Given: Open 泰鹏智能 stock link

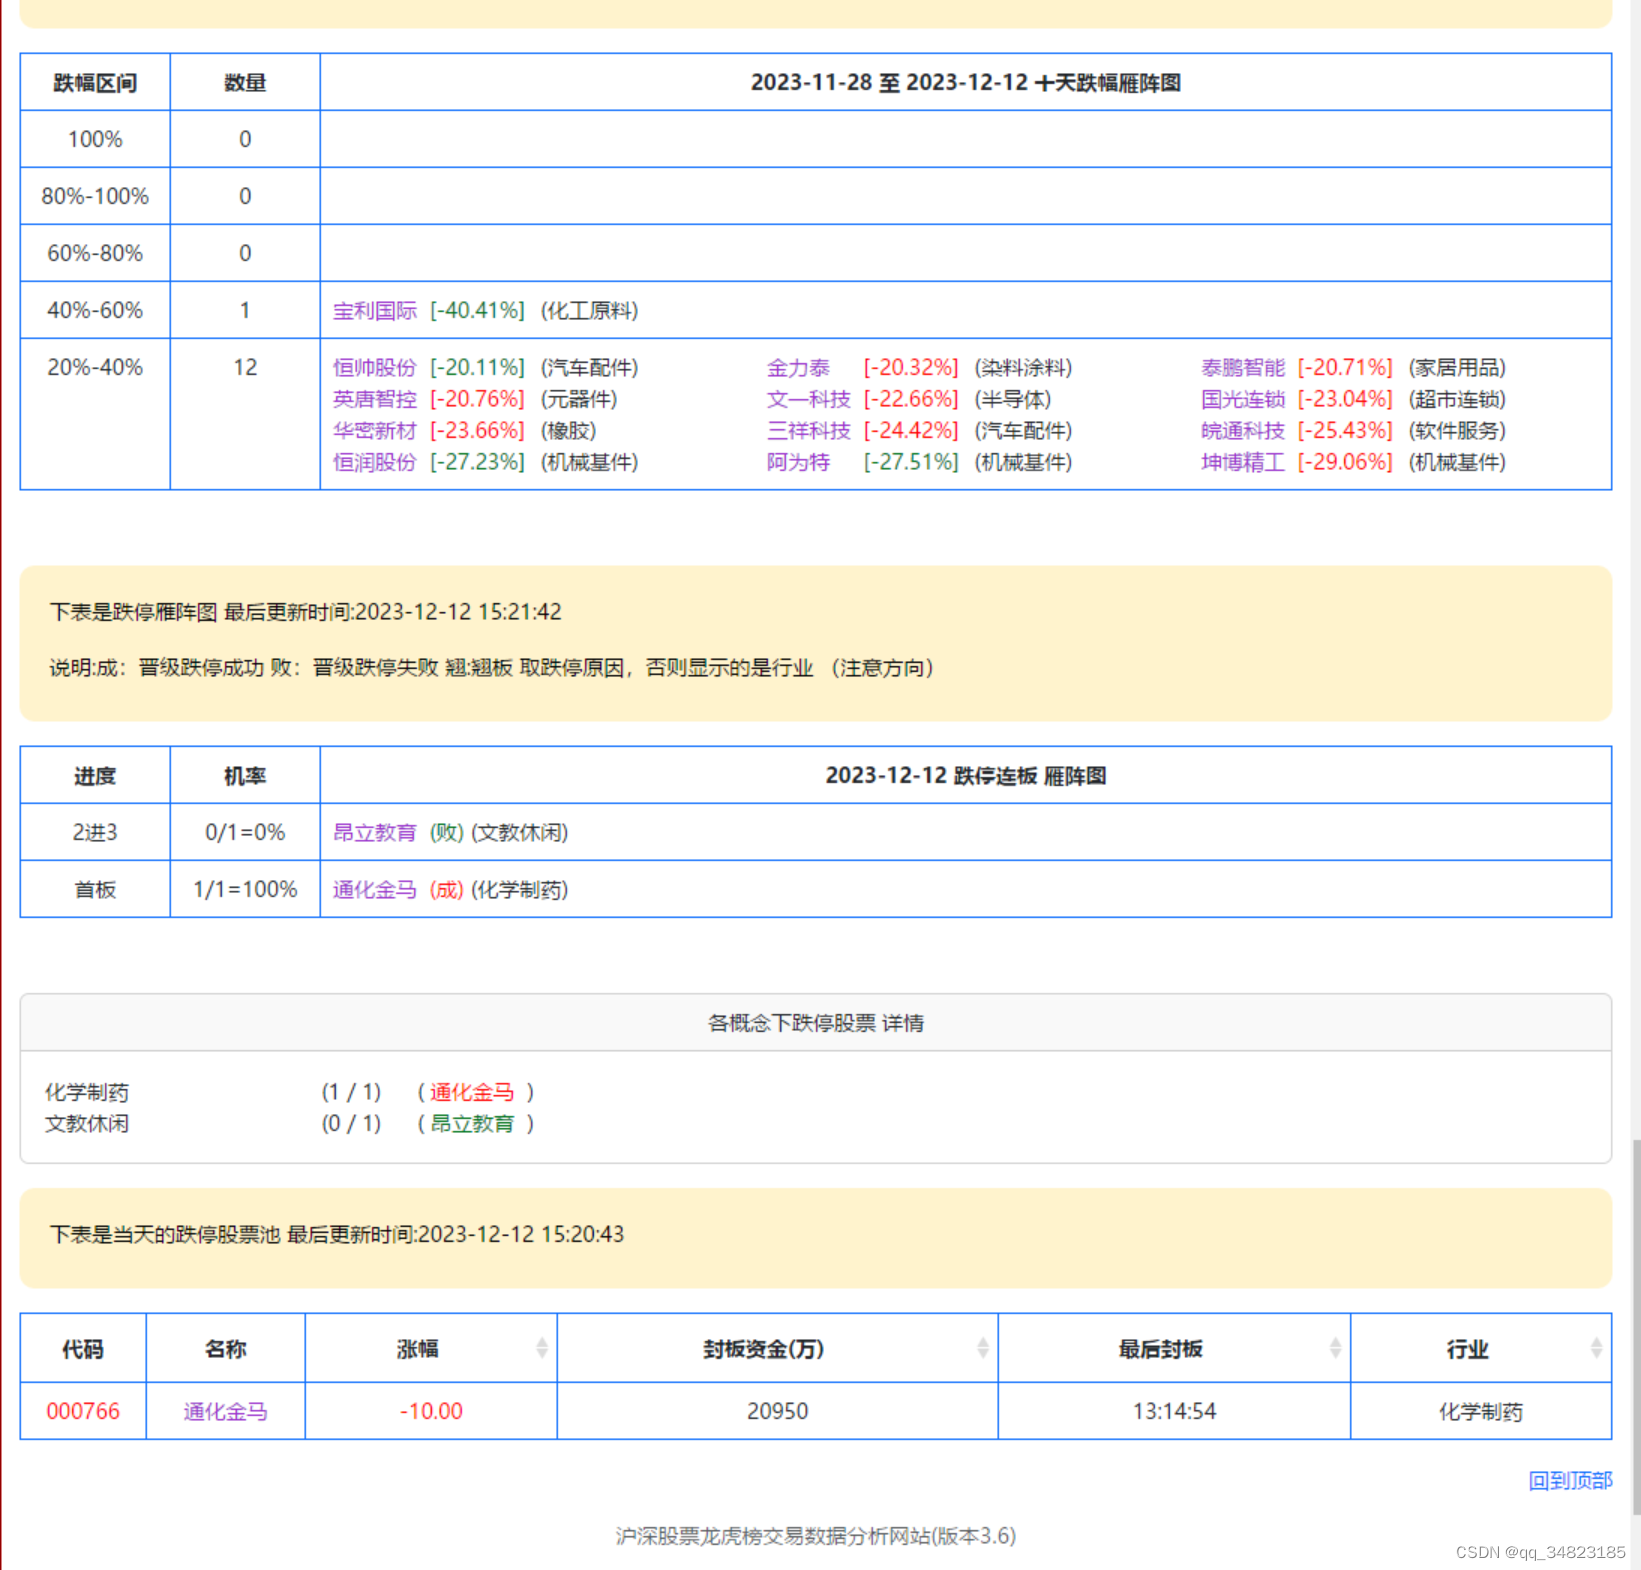Looking at the screenshot, I should [1242, 368].
